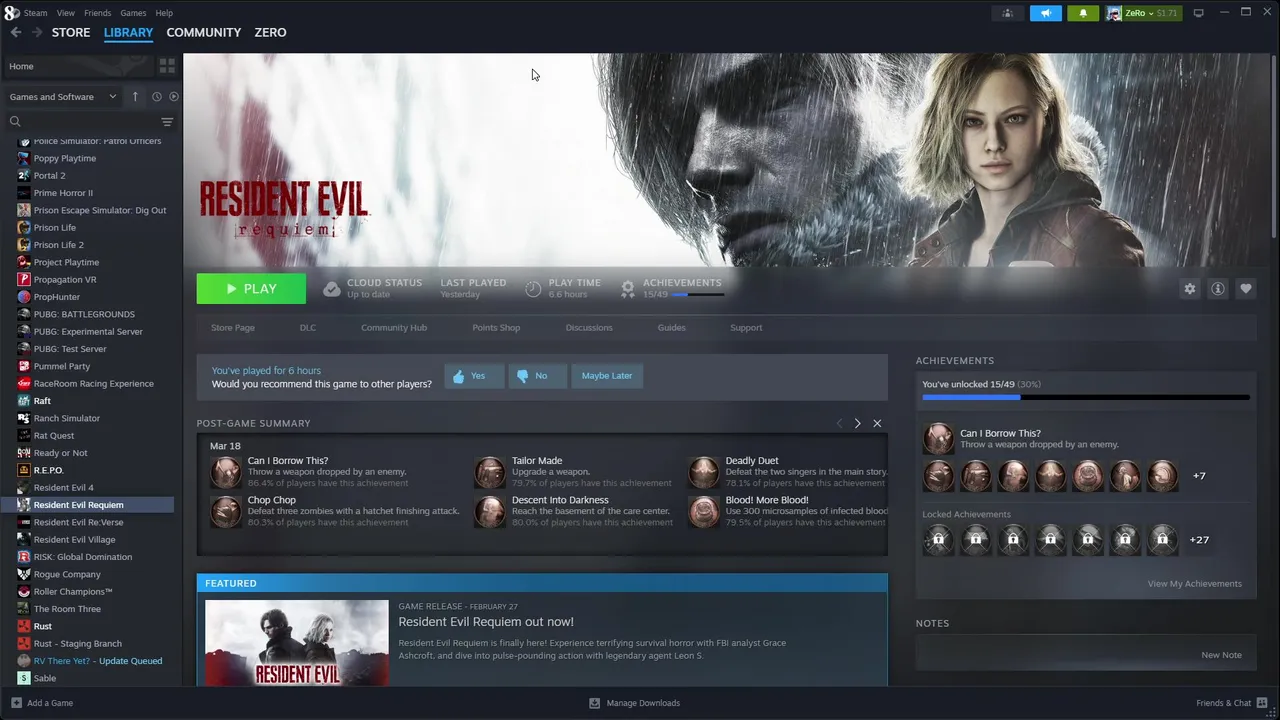
Task: Open game information icon
Action: [x=1218, y=288]
